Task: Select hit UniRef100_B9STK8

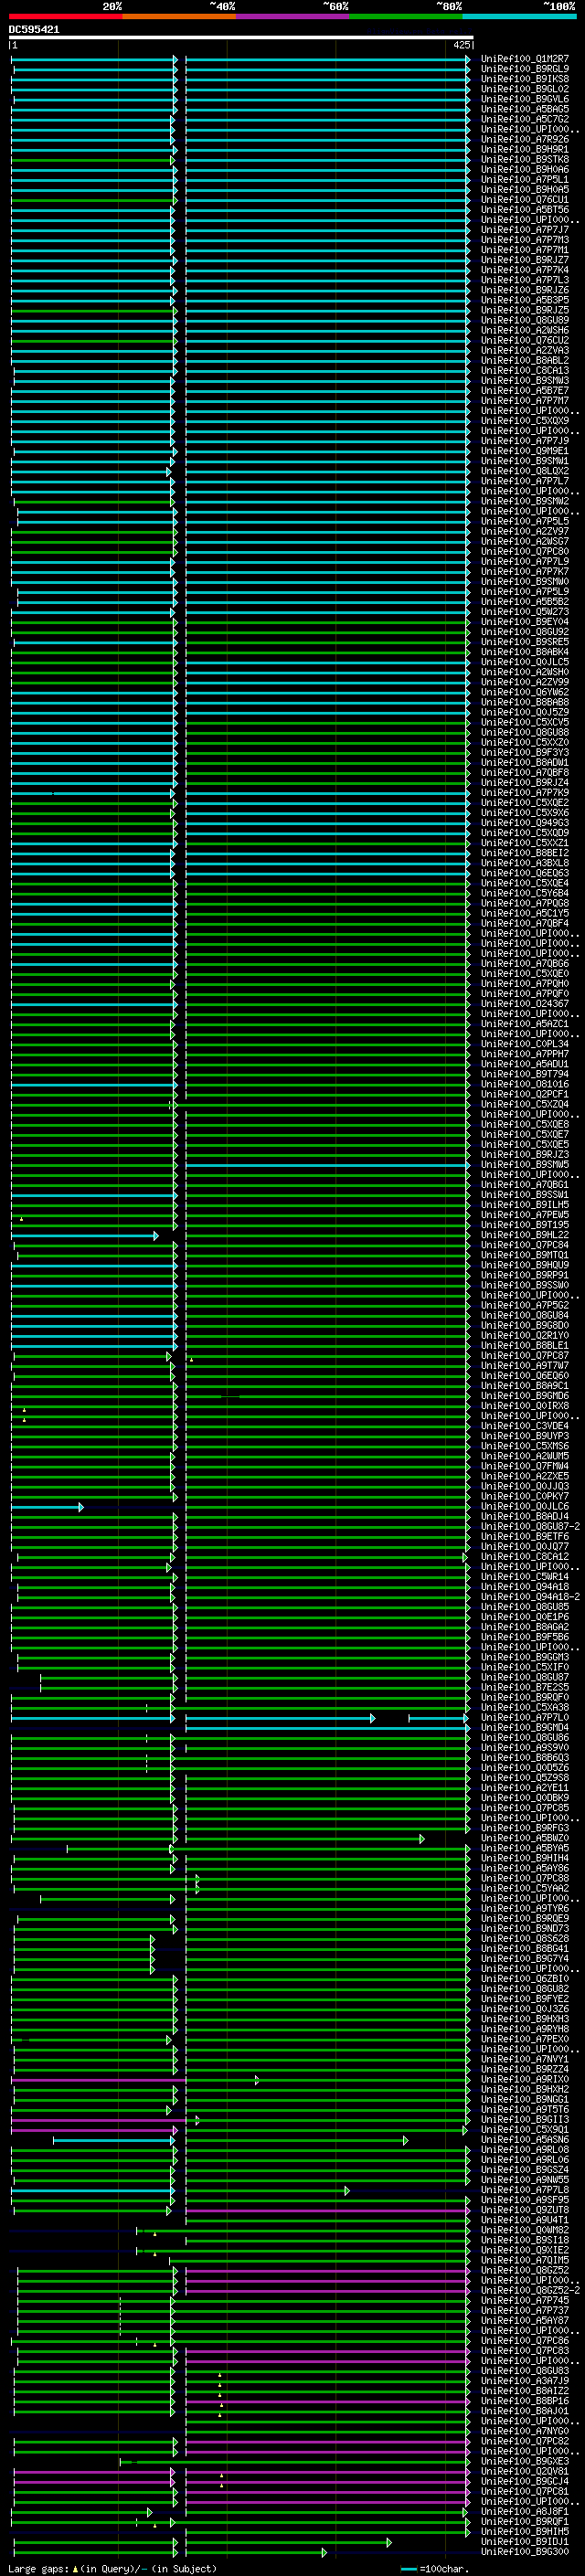Action: [525, 160]
